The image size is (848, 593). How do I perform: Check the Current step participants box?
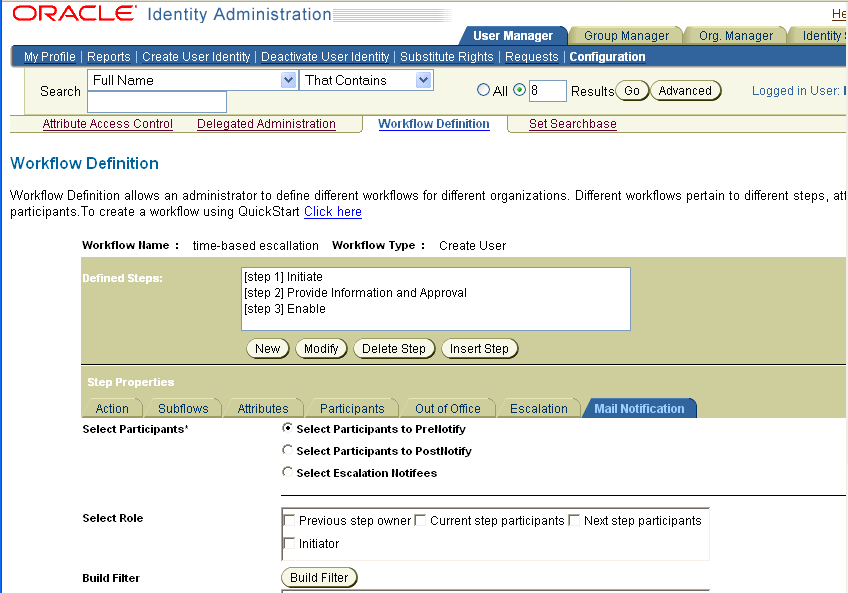pos(420,520)
